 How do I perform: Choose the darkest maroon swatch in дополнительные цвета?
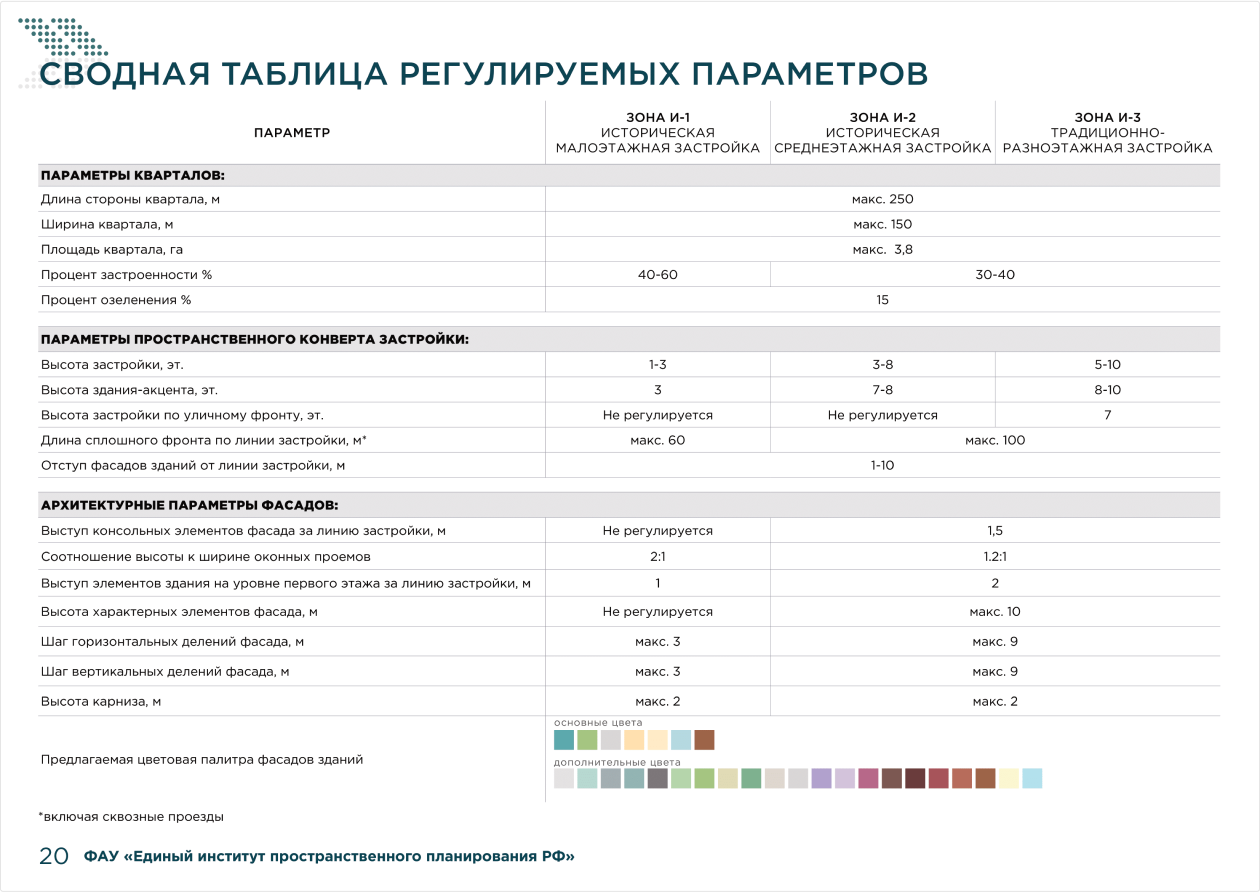click(915, 778)
